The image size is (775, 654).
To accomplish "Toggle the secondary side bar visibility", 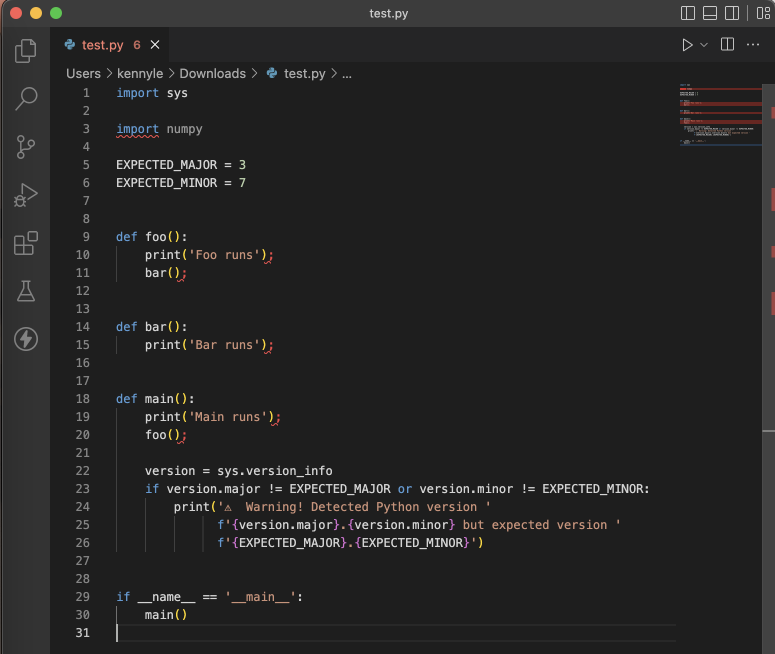I will tap(733, 14).
